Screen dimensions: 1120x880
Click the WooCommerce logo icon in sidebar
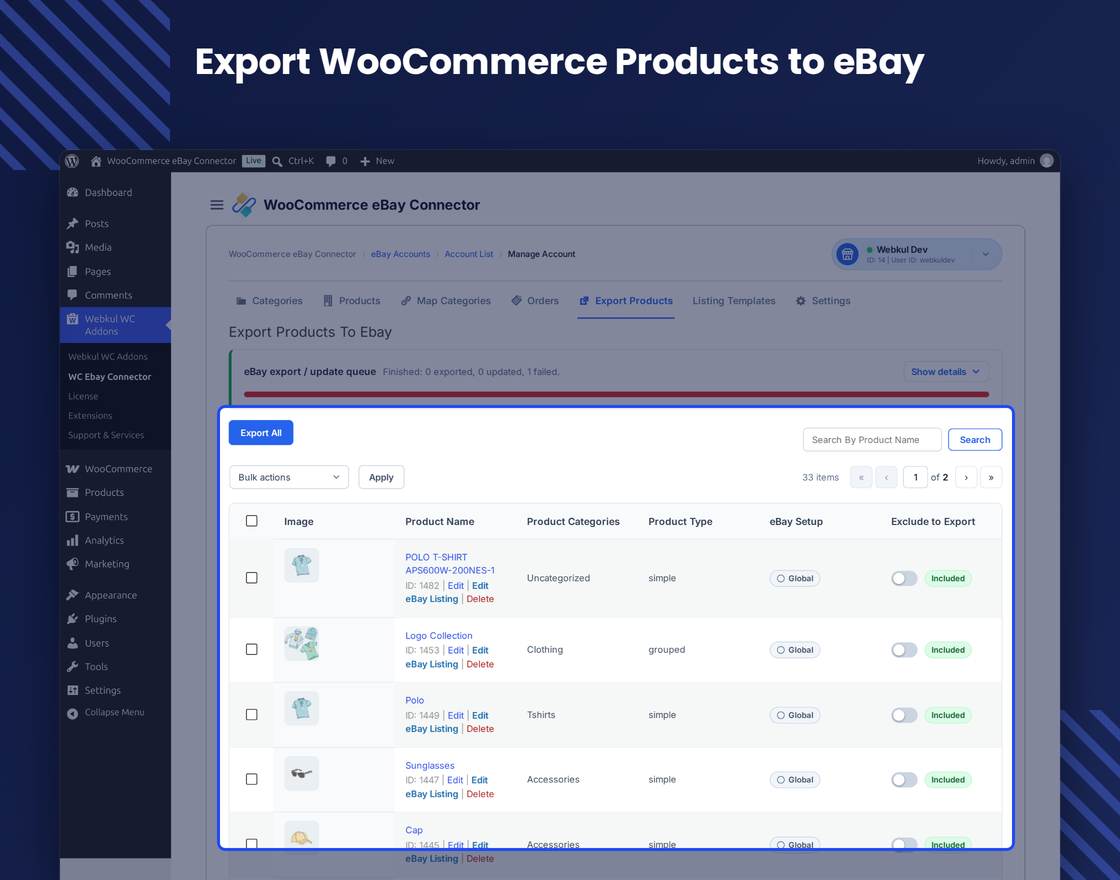(73, 469)
